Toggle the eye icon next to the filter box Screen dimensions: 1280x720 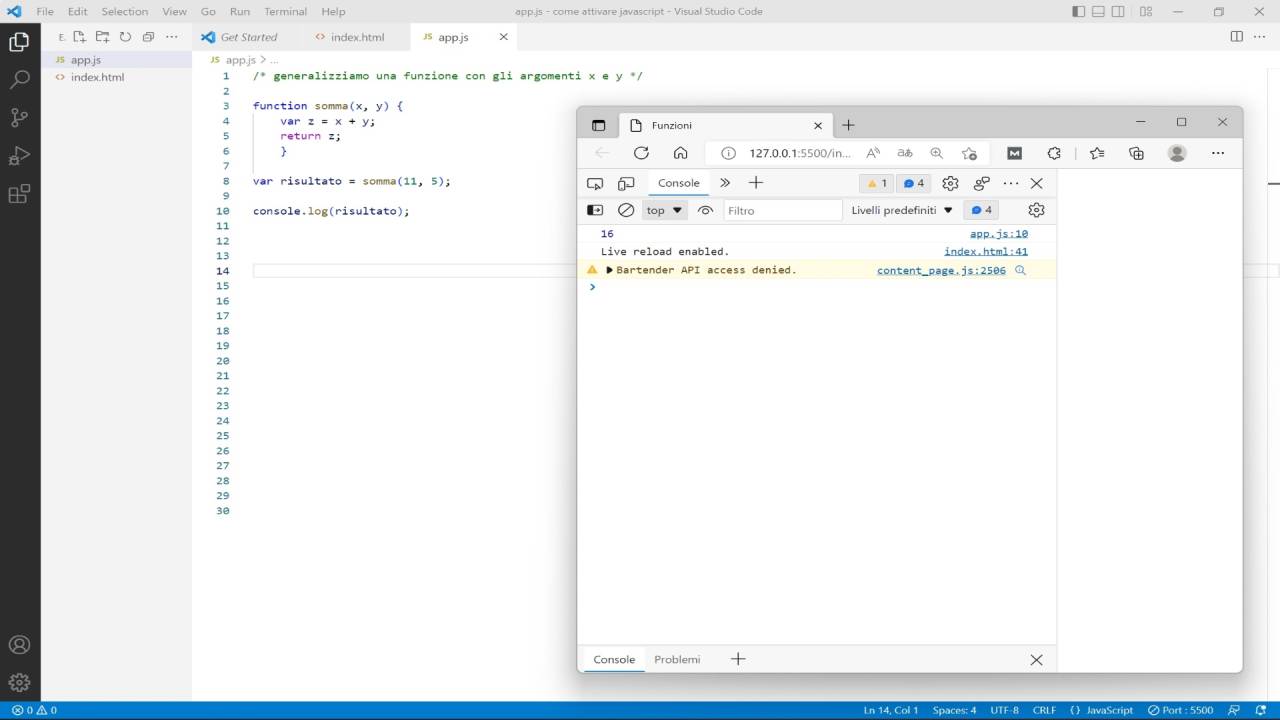pos(705,210)
